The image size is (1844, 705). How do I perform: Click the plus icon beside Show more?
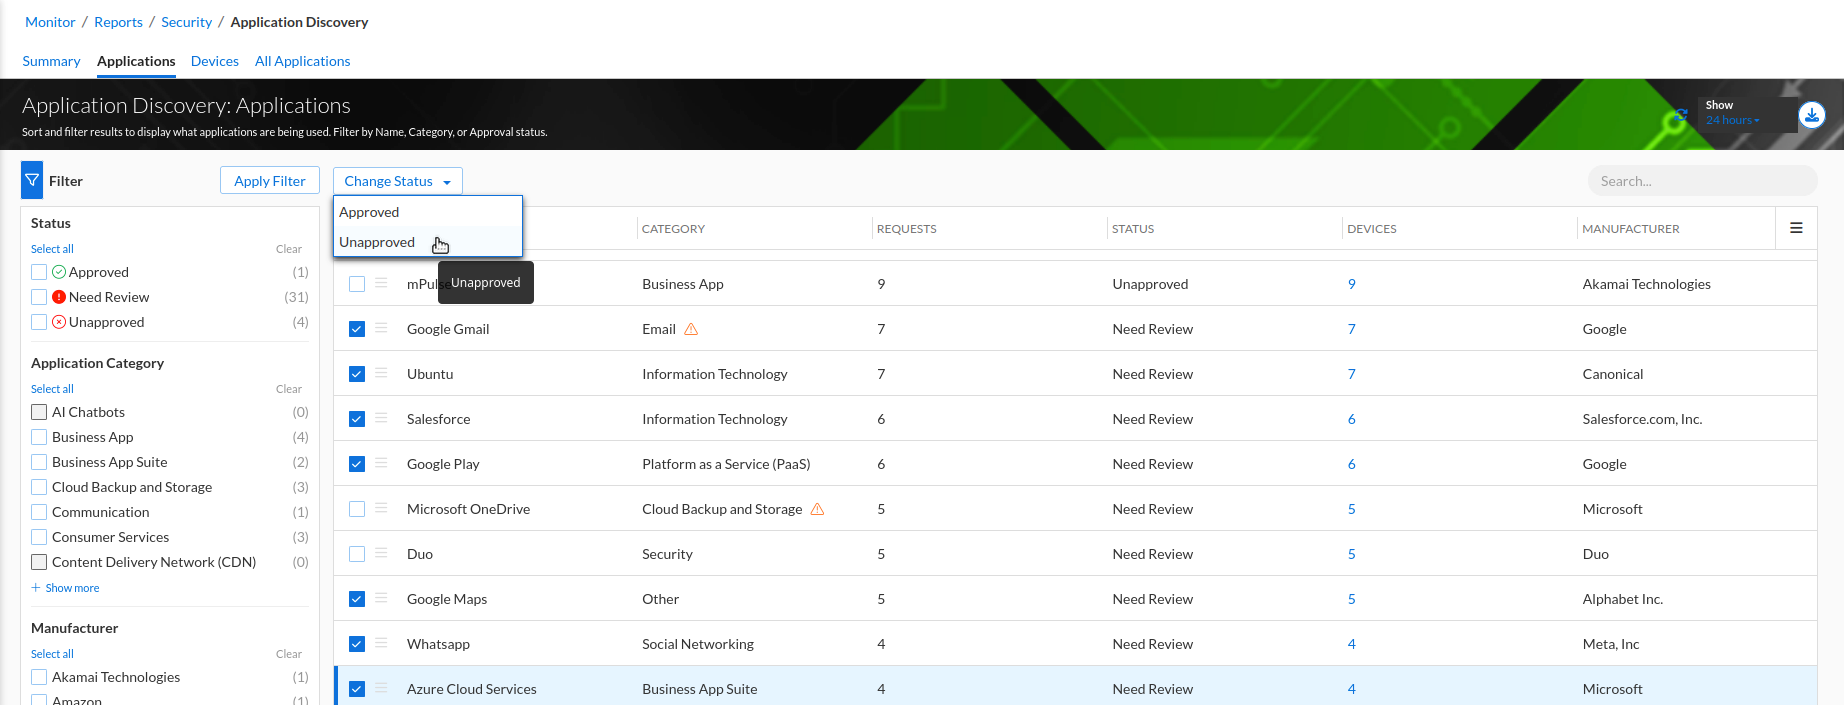[x=36, y=588]
